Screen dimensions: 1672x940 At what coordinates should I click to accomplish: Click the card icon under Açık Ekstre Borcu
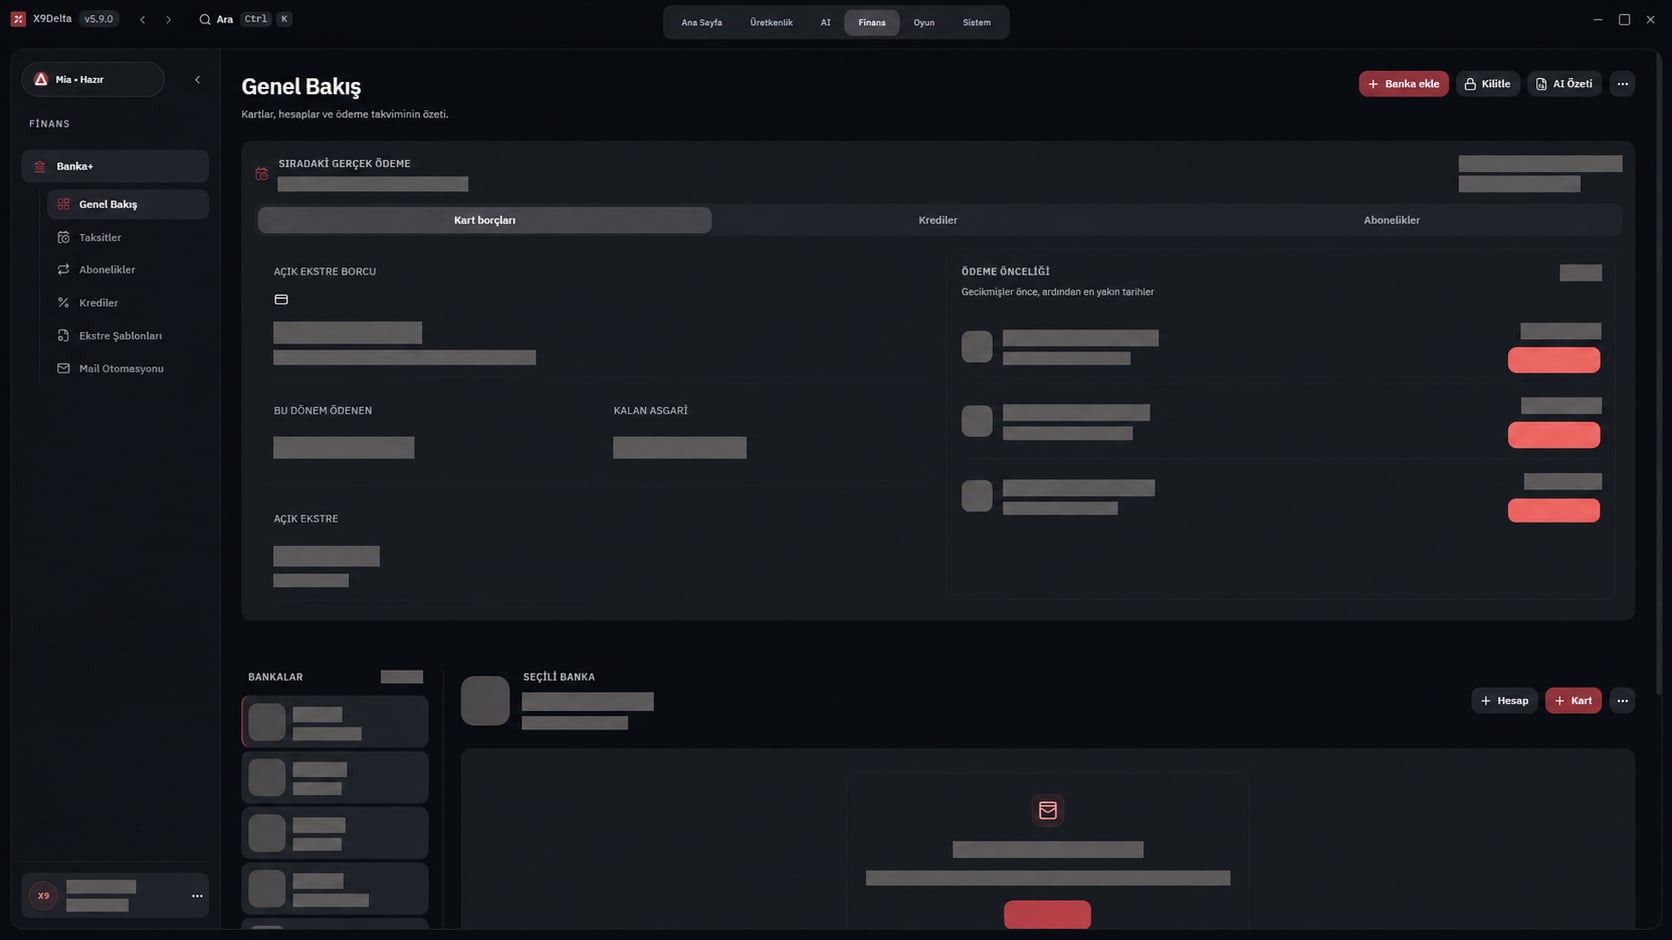(281, 299)
